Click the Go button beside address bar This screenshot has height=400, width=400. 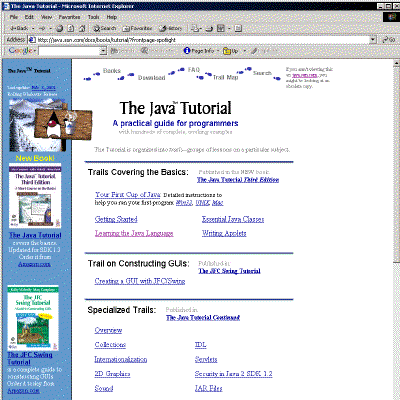coord(389,40)
